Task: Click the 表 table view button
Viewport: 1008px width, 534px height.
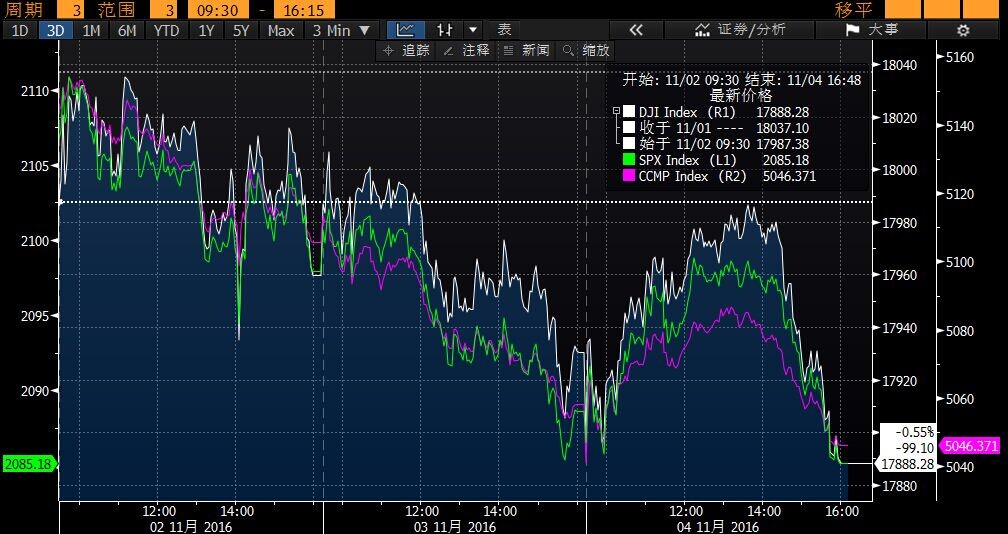Action: coord(504,30)
